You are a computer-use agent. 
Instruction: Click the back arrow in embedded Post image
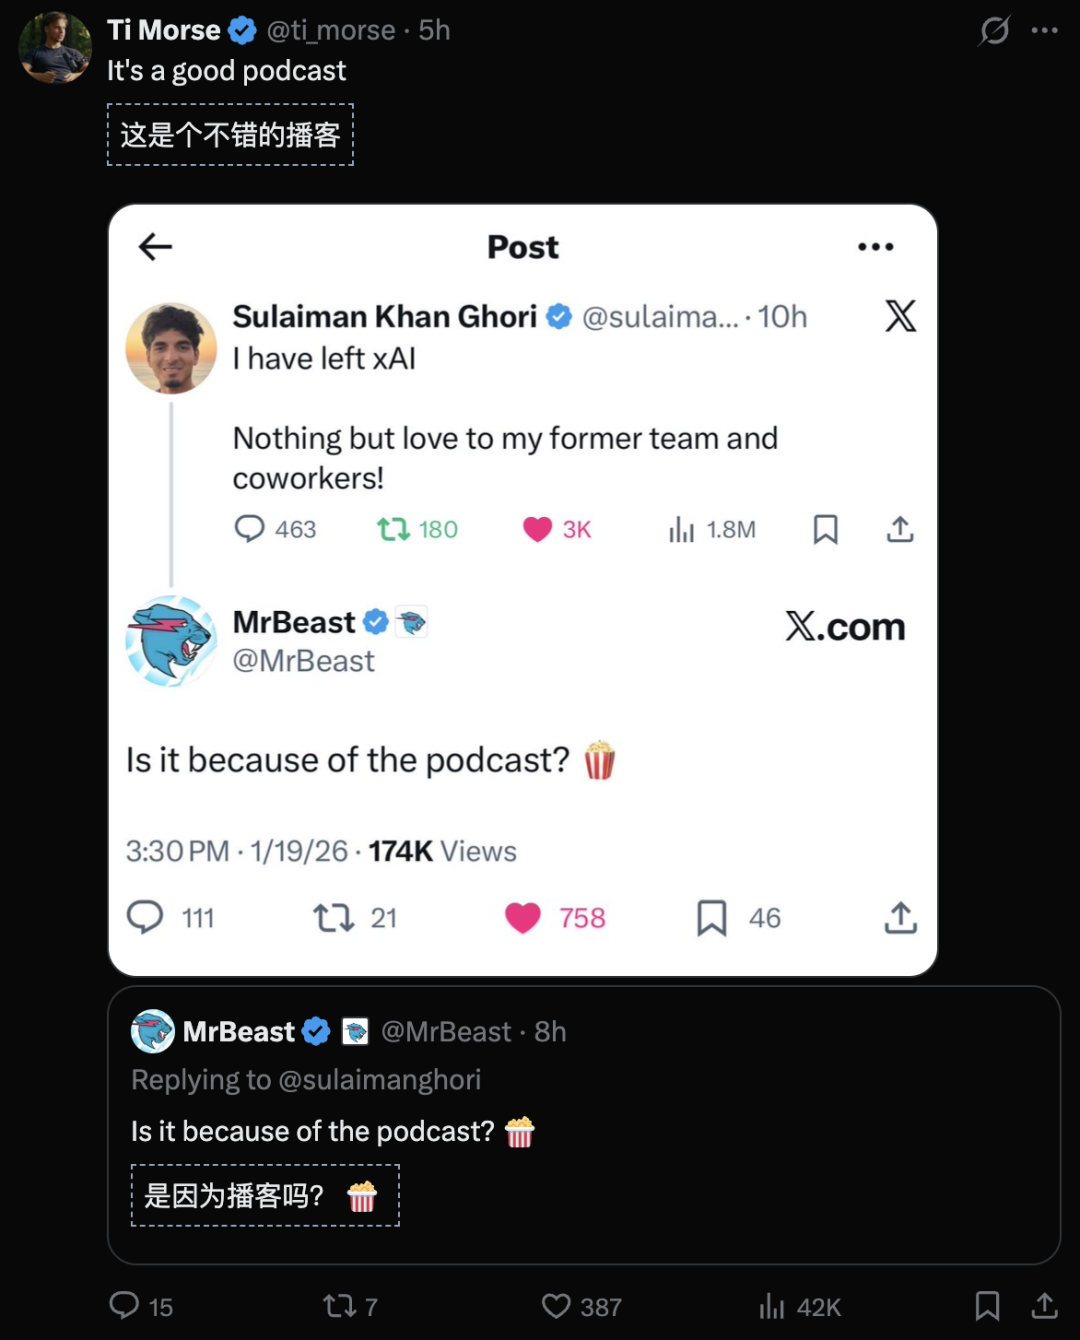(x=156, y=247)
